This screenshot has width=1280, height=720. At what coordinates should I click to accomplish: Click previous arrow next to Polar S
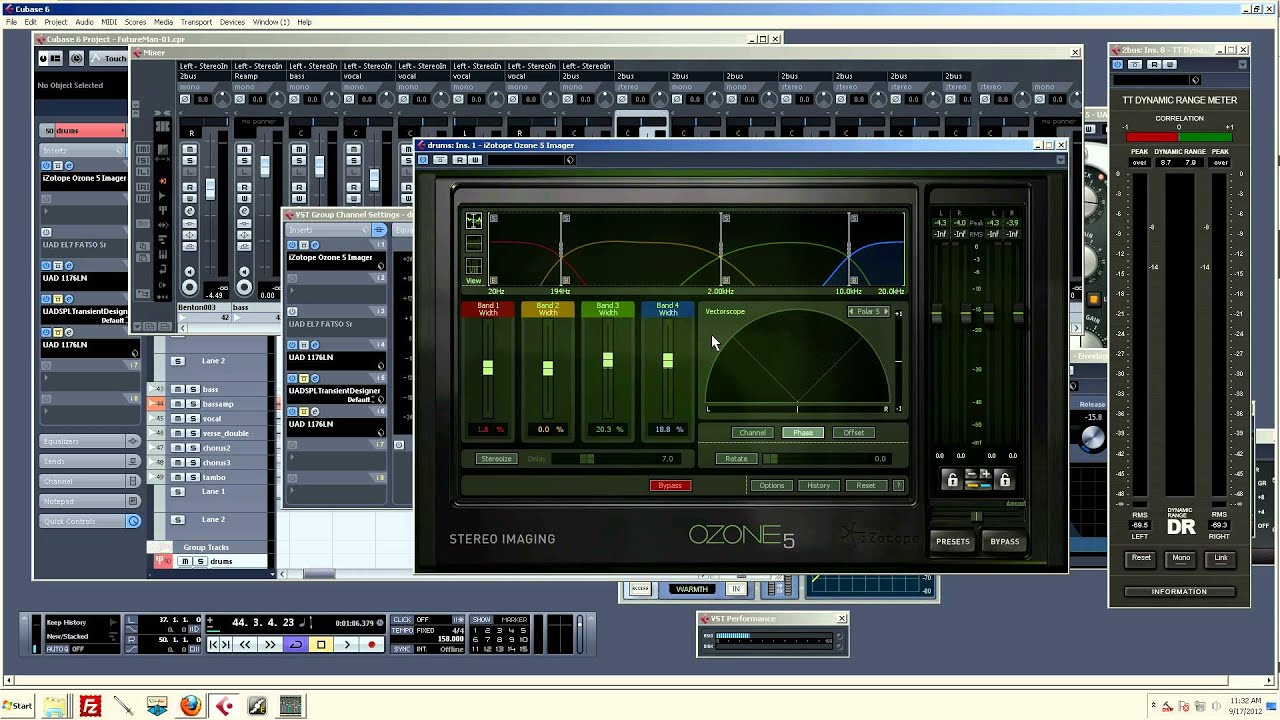click(x=851, y=312)
